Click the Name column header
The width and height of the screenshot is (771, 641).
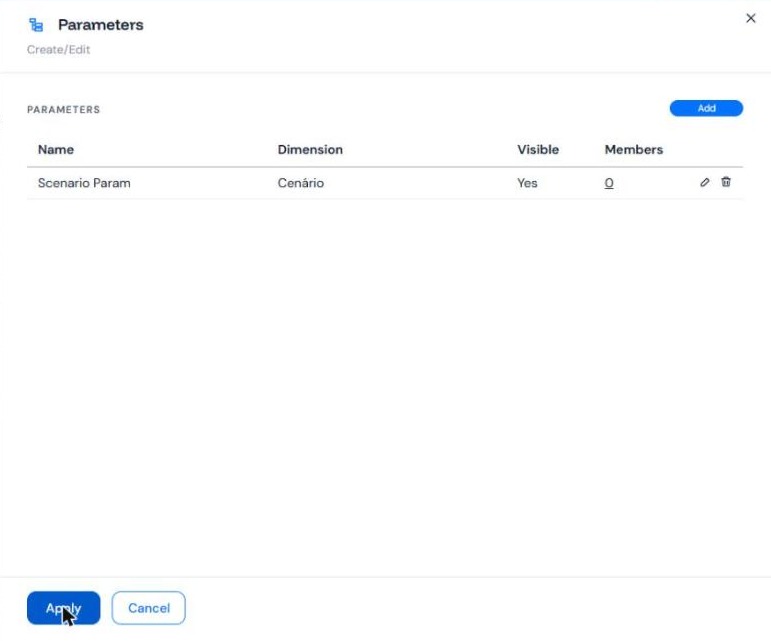[56, 149]
